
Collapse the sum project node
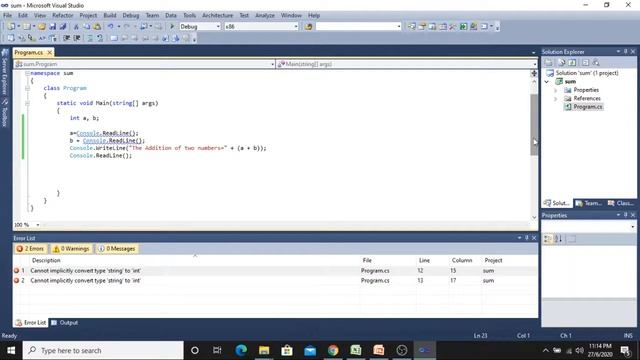(x=547, y=82)
